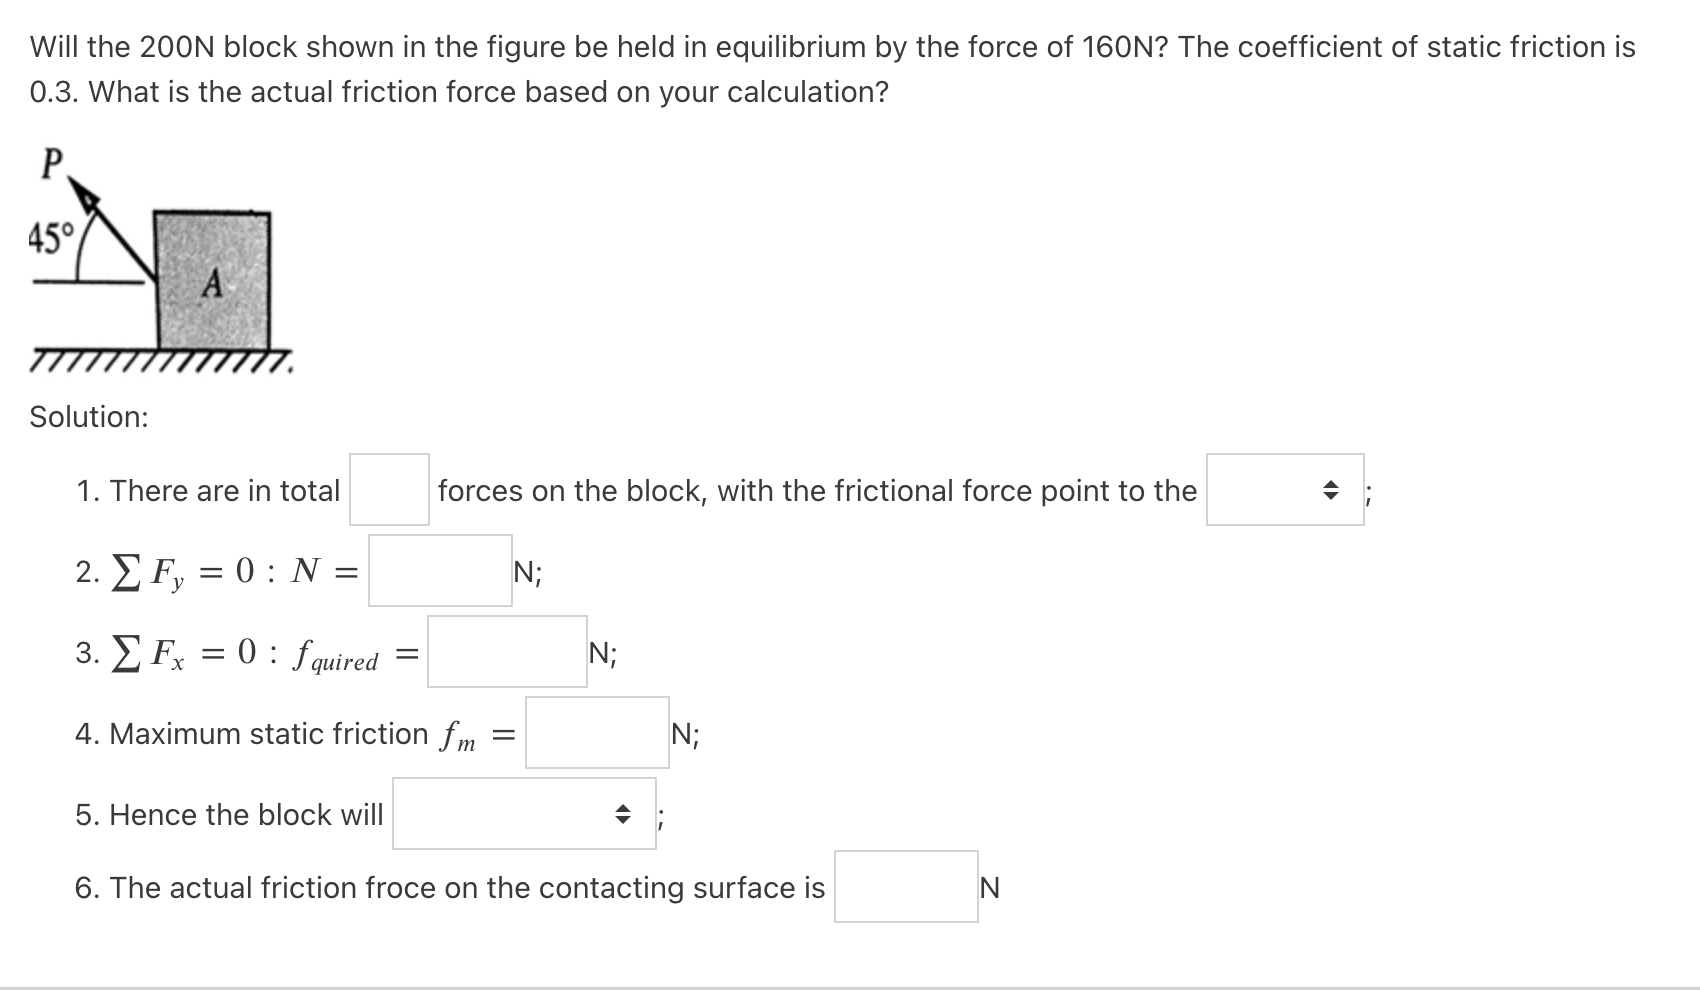This screenshot has height=990, width=1700.
Task: Click the letter P on the force arrow
Action: click(52, 163)
